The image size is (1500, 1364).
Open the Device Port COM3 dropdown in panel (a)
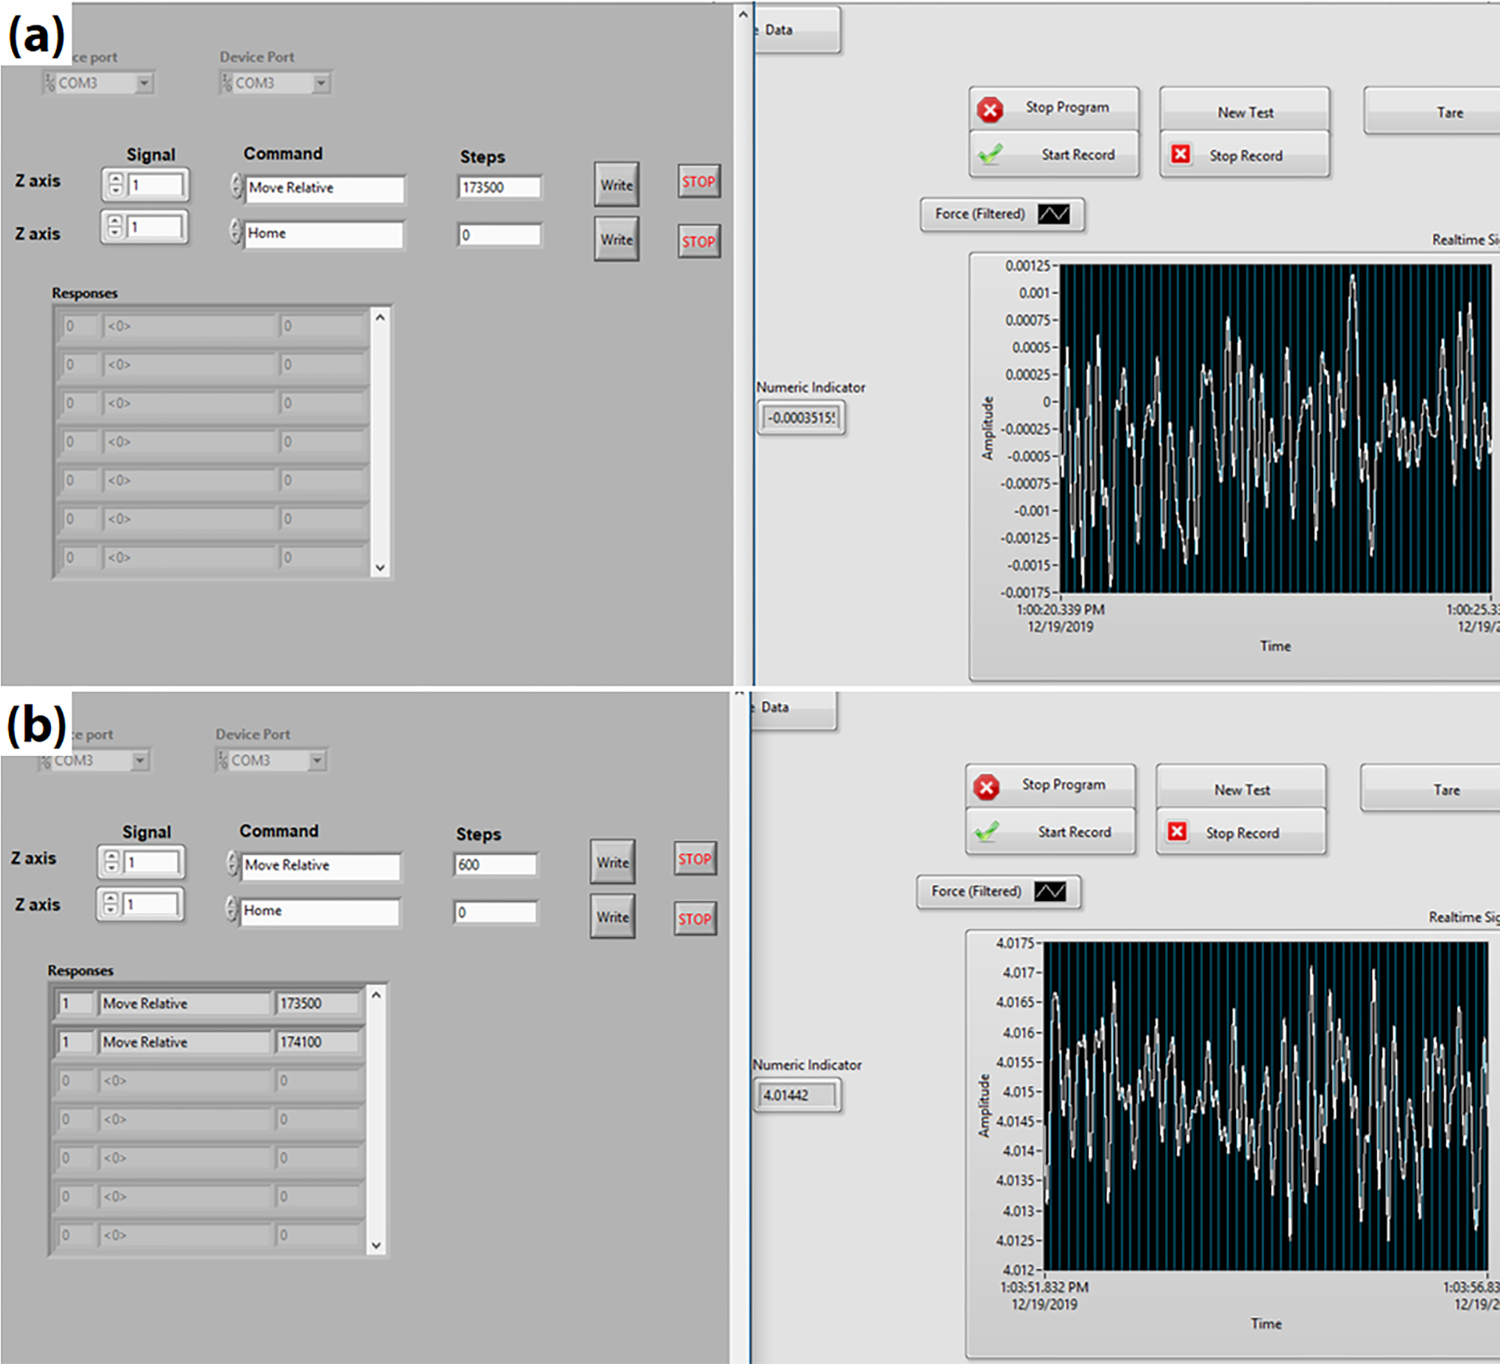click(x=321, y=83)
